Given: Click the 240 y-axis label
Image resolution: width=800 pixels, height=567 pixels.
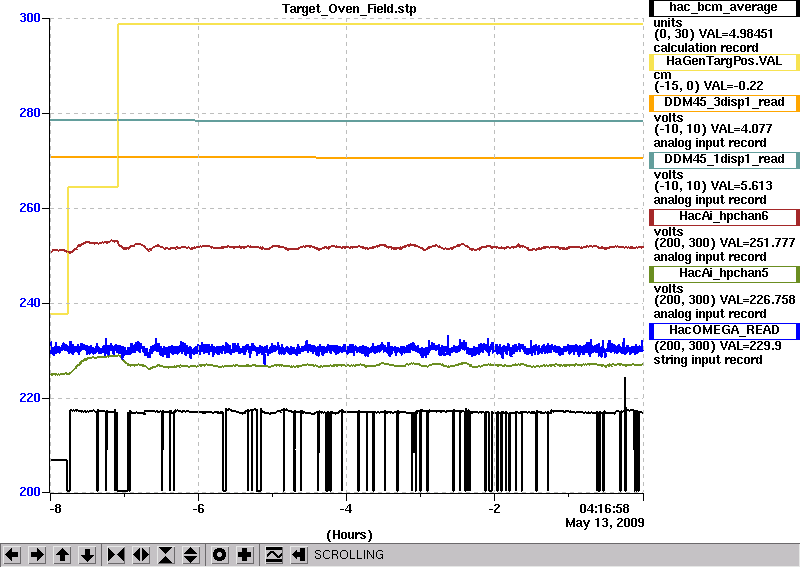Looking at the screenshot, I should point(30,303).
